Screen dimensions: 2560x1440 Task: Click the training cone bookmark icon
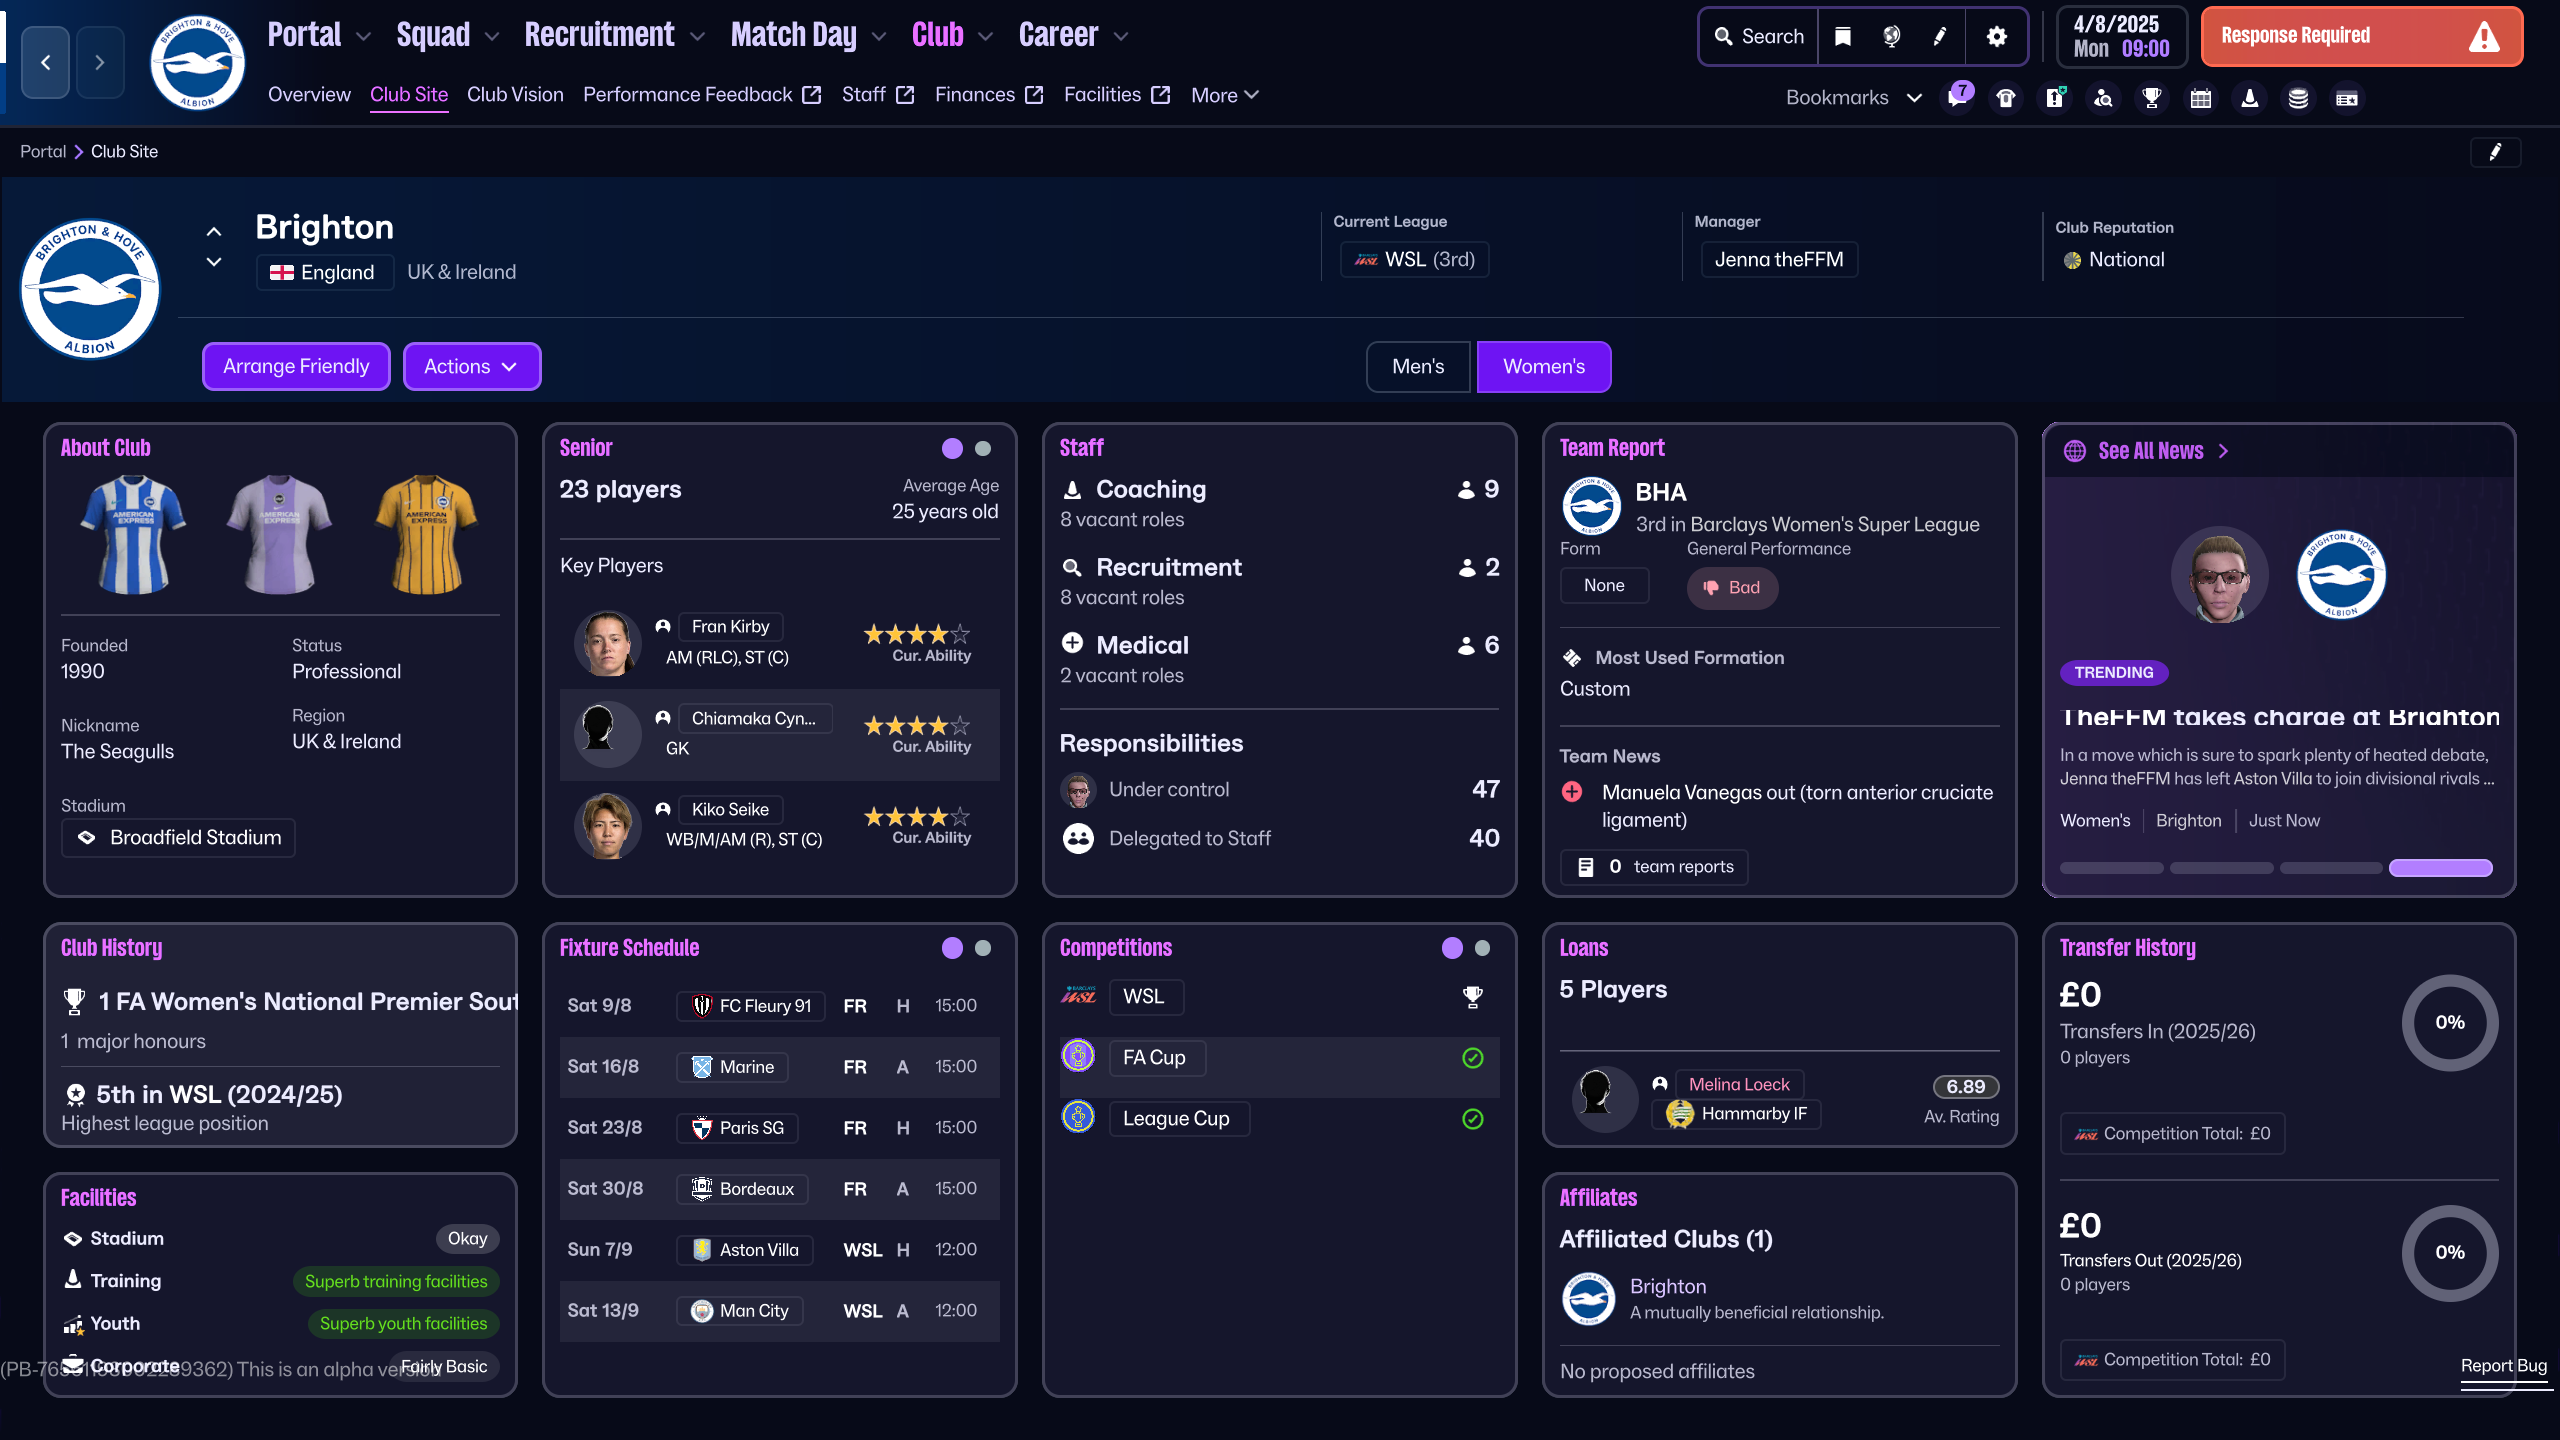[2249, 98]
